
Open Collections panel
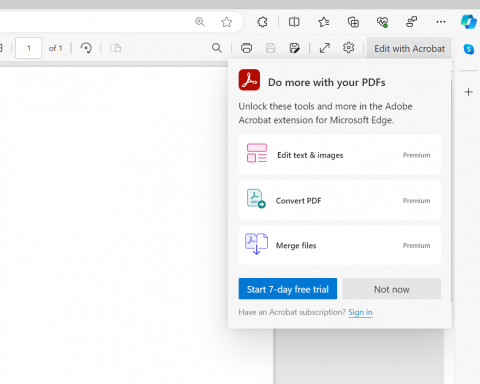click(x=353, y=22)
